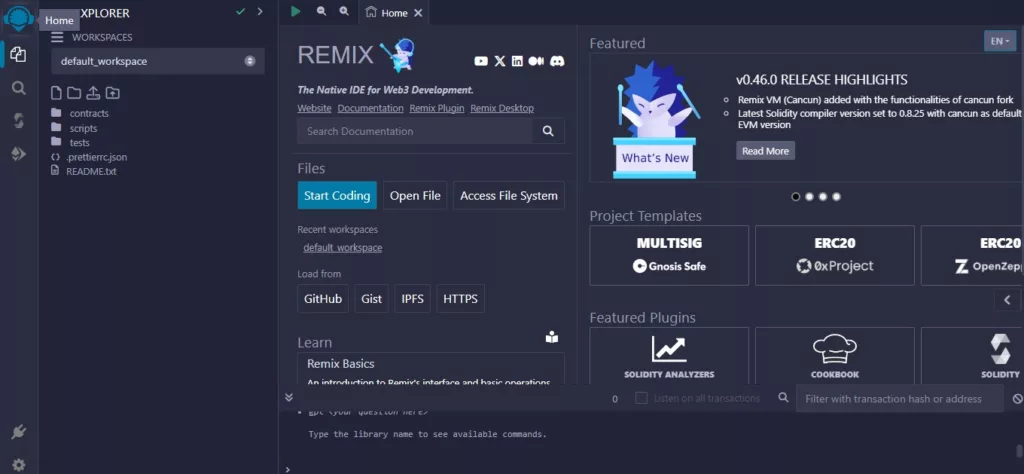Open the workspaces hamburger menu
The height and width of the screenshot is (474, 1024).
(x=57, y=37)
